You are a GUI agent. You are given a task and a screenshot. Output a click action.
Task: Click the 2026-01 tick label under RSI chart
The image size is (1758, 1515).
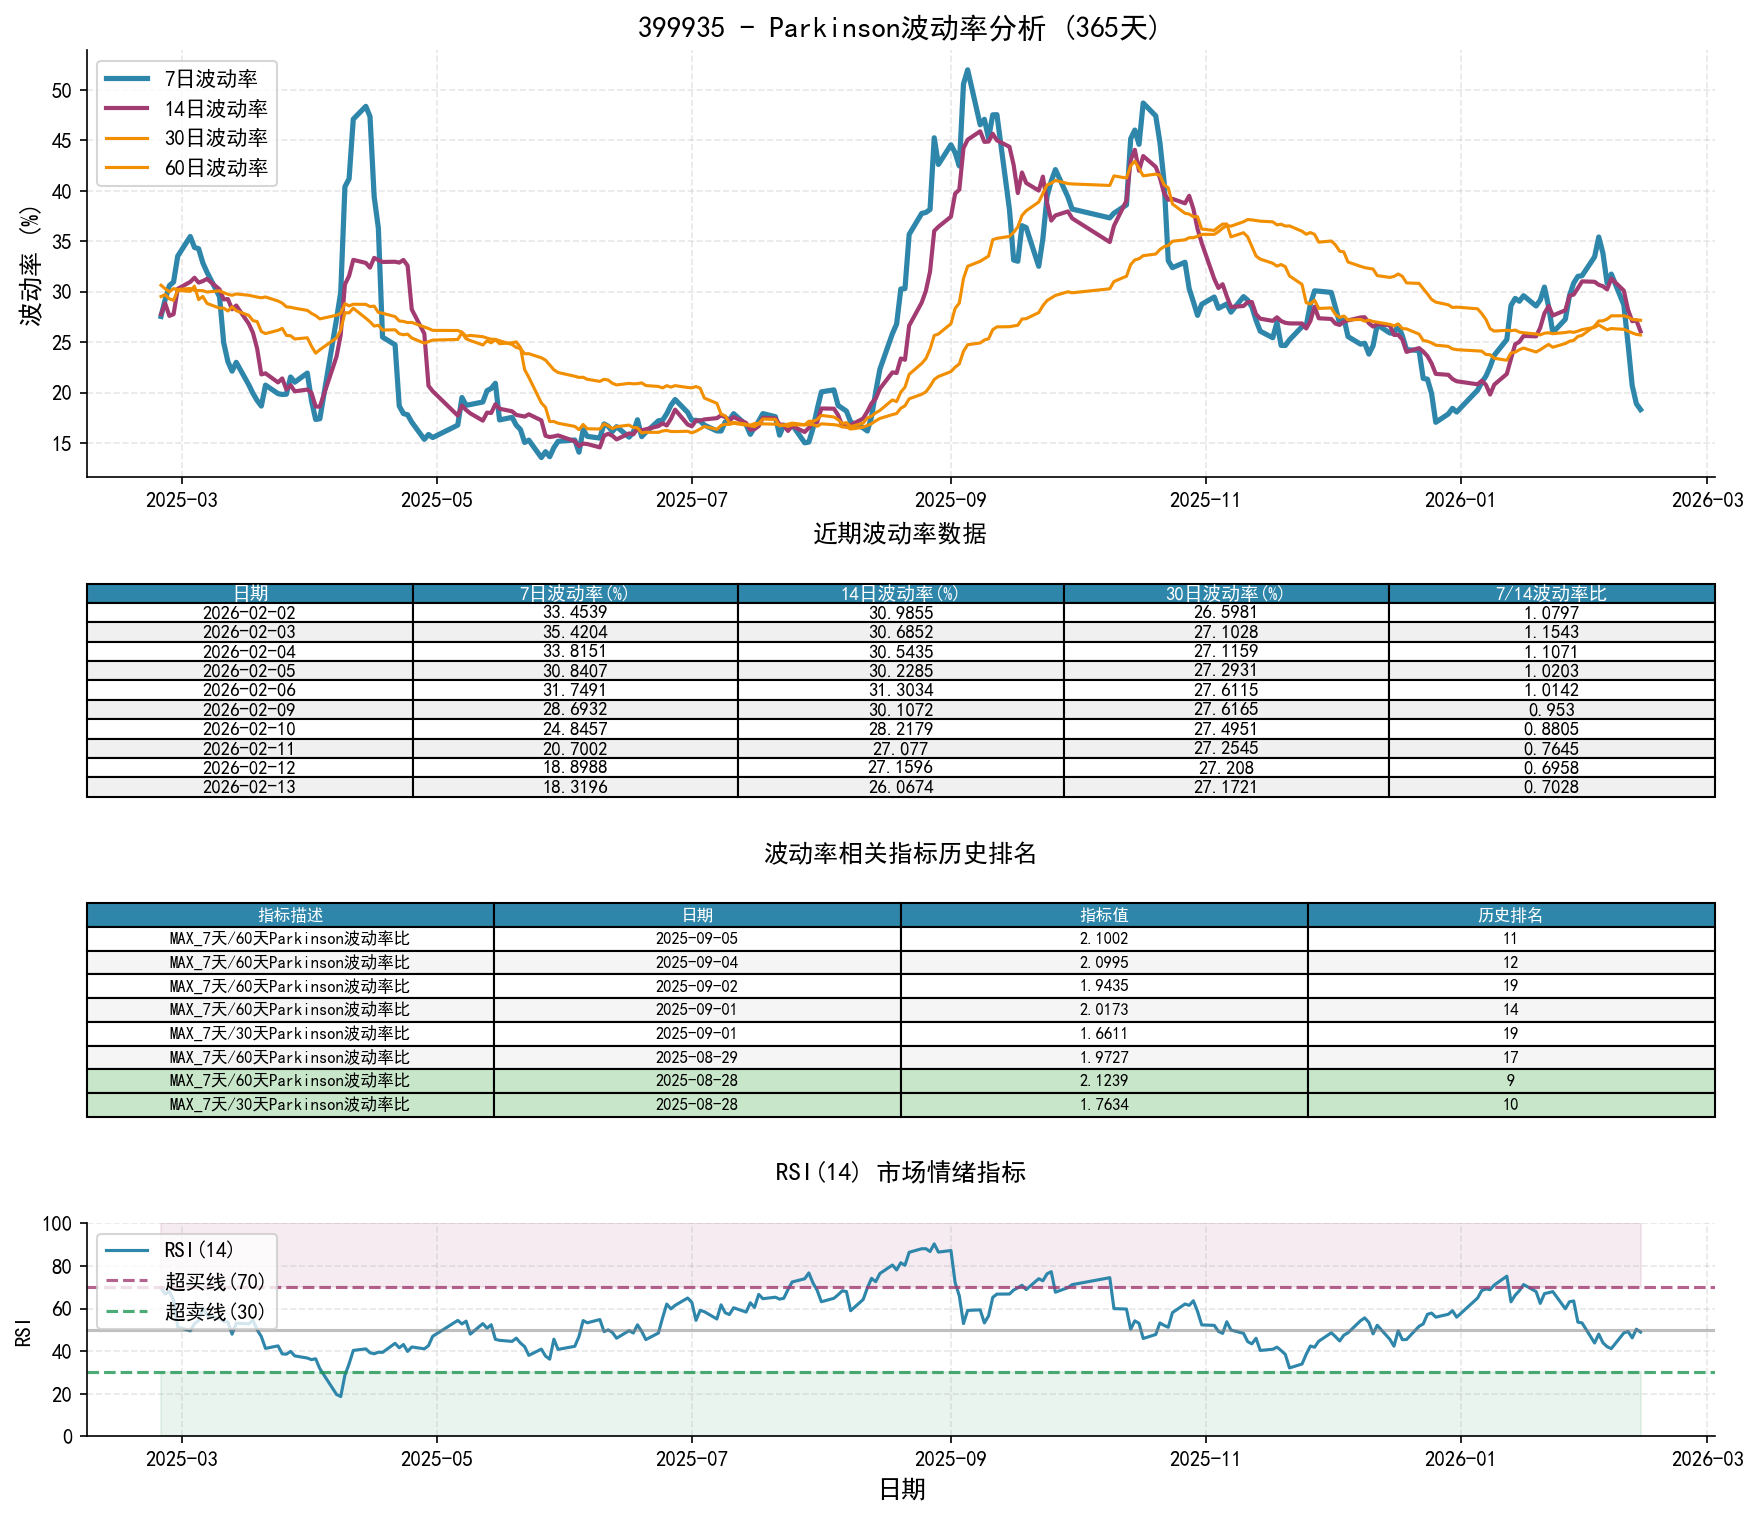(x=1460, y=1459)
